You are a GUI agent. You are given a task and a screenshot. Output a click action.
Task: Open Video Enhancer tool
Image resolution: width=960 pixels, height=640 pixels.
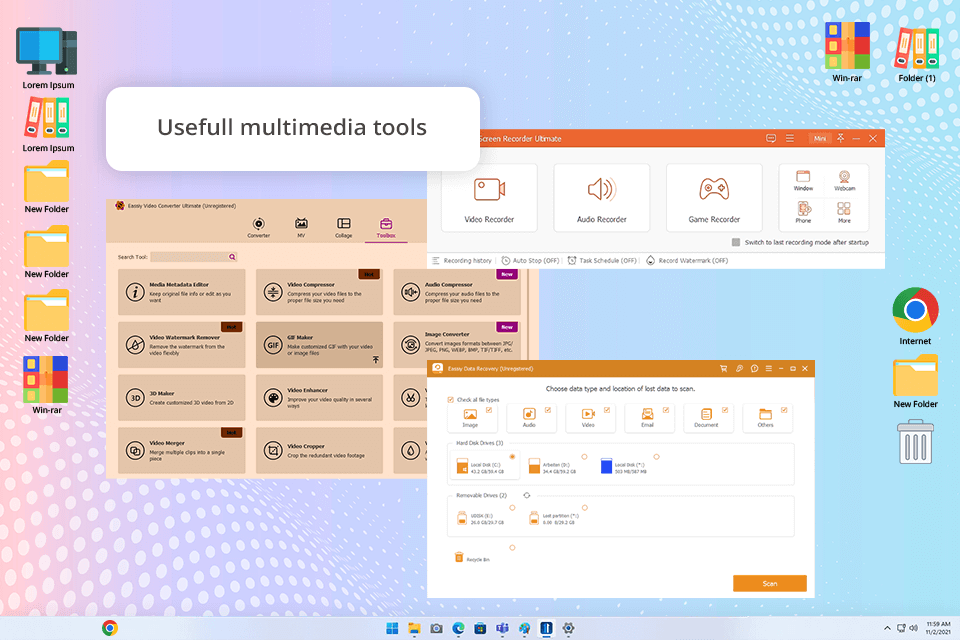pos(319,397)
